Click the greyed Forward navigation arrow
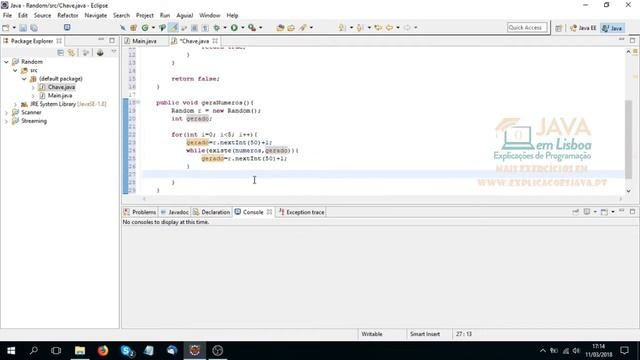Image resolution: width=640 pixels, height=360 pixels. [407, 28]
